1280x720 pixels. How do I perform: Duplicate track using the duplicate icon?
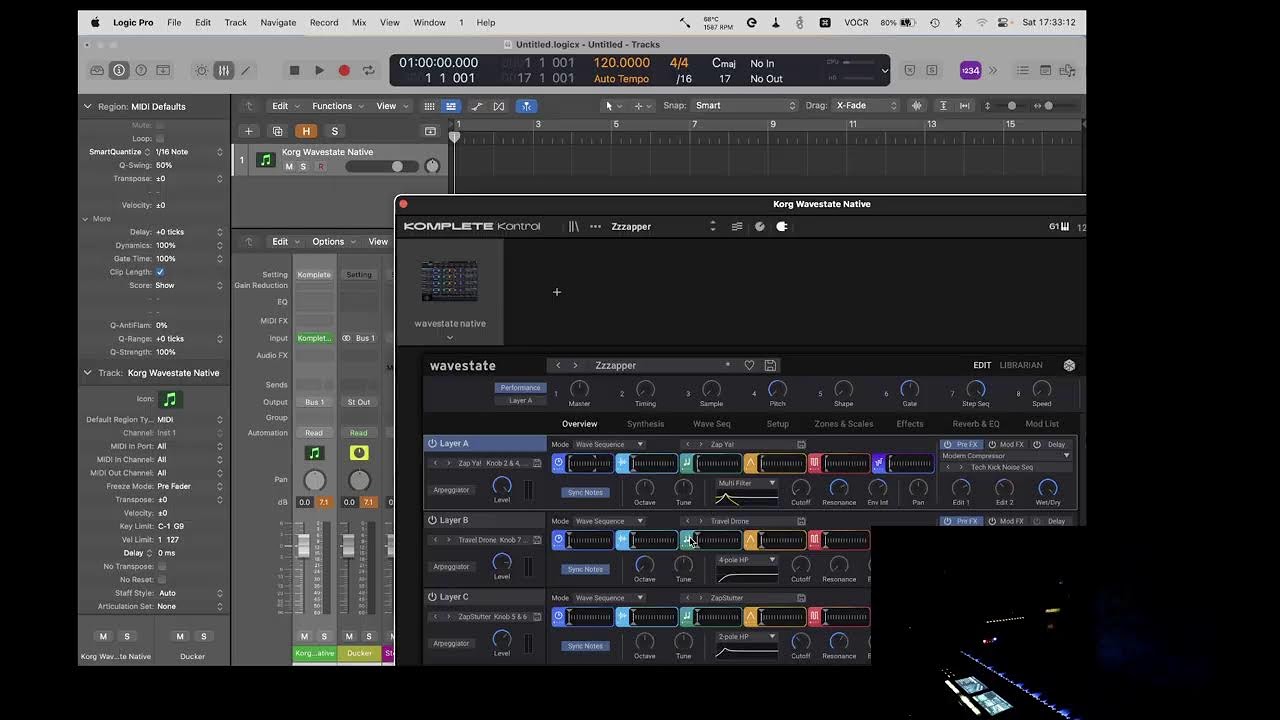pos(277,131)
